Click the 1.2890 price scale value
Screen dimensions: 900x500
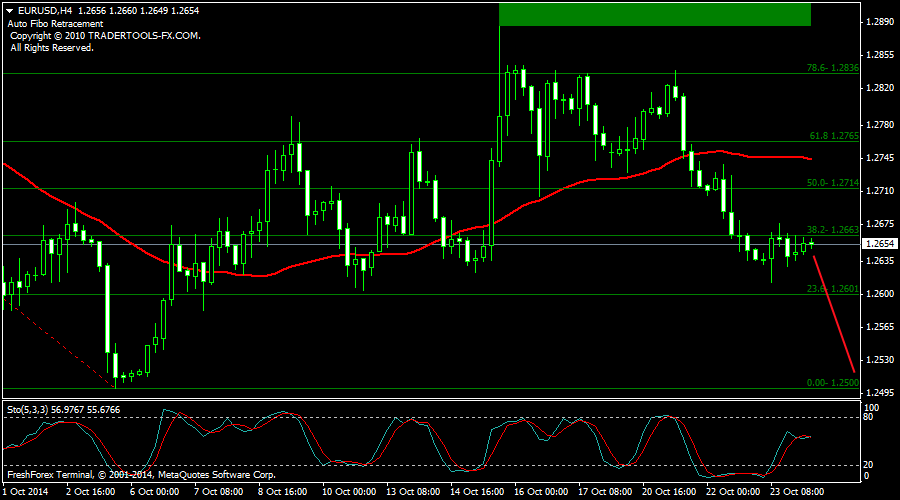point(880,22)
